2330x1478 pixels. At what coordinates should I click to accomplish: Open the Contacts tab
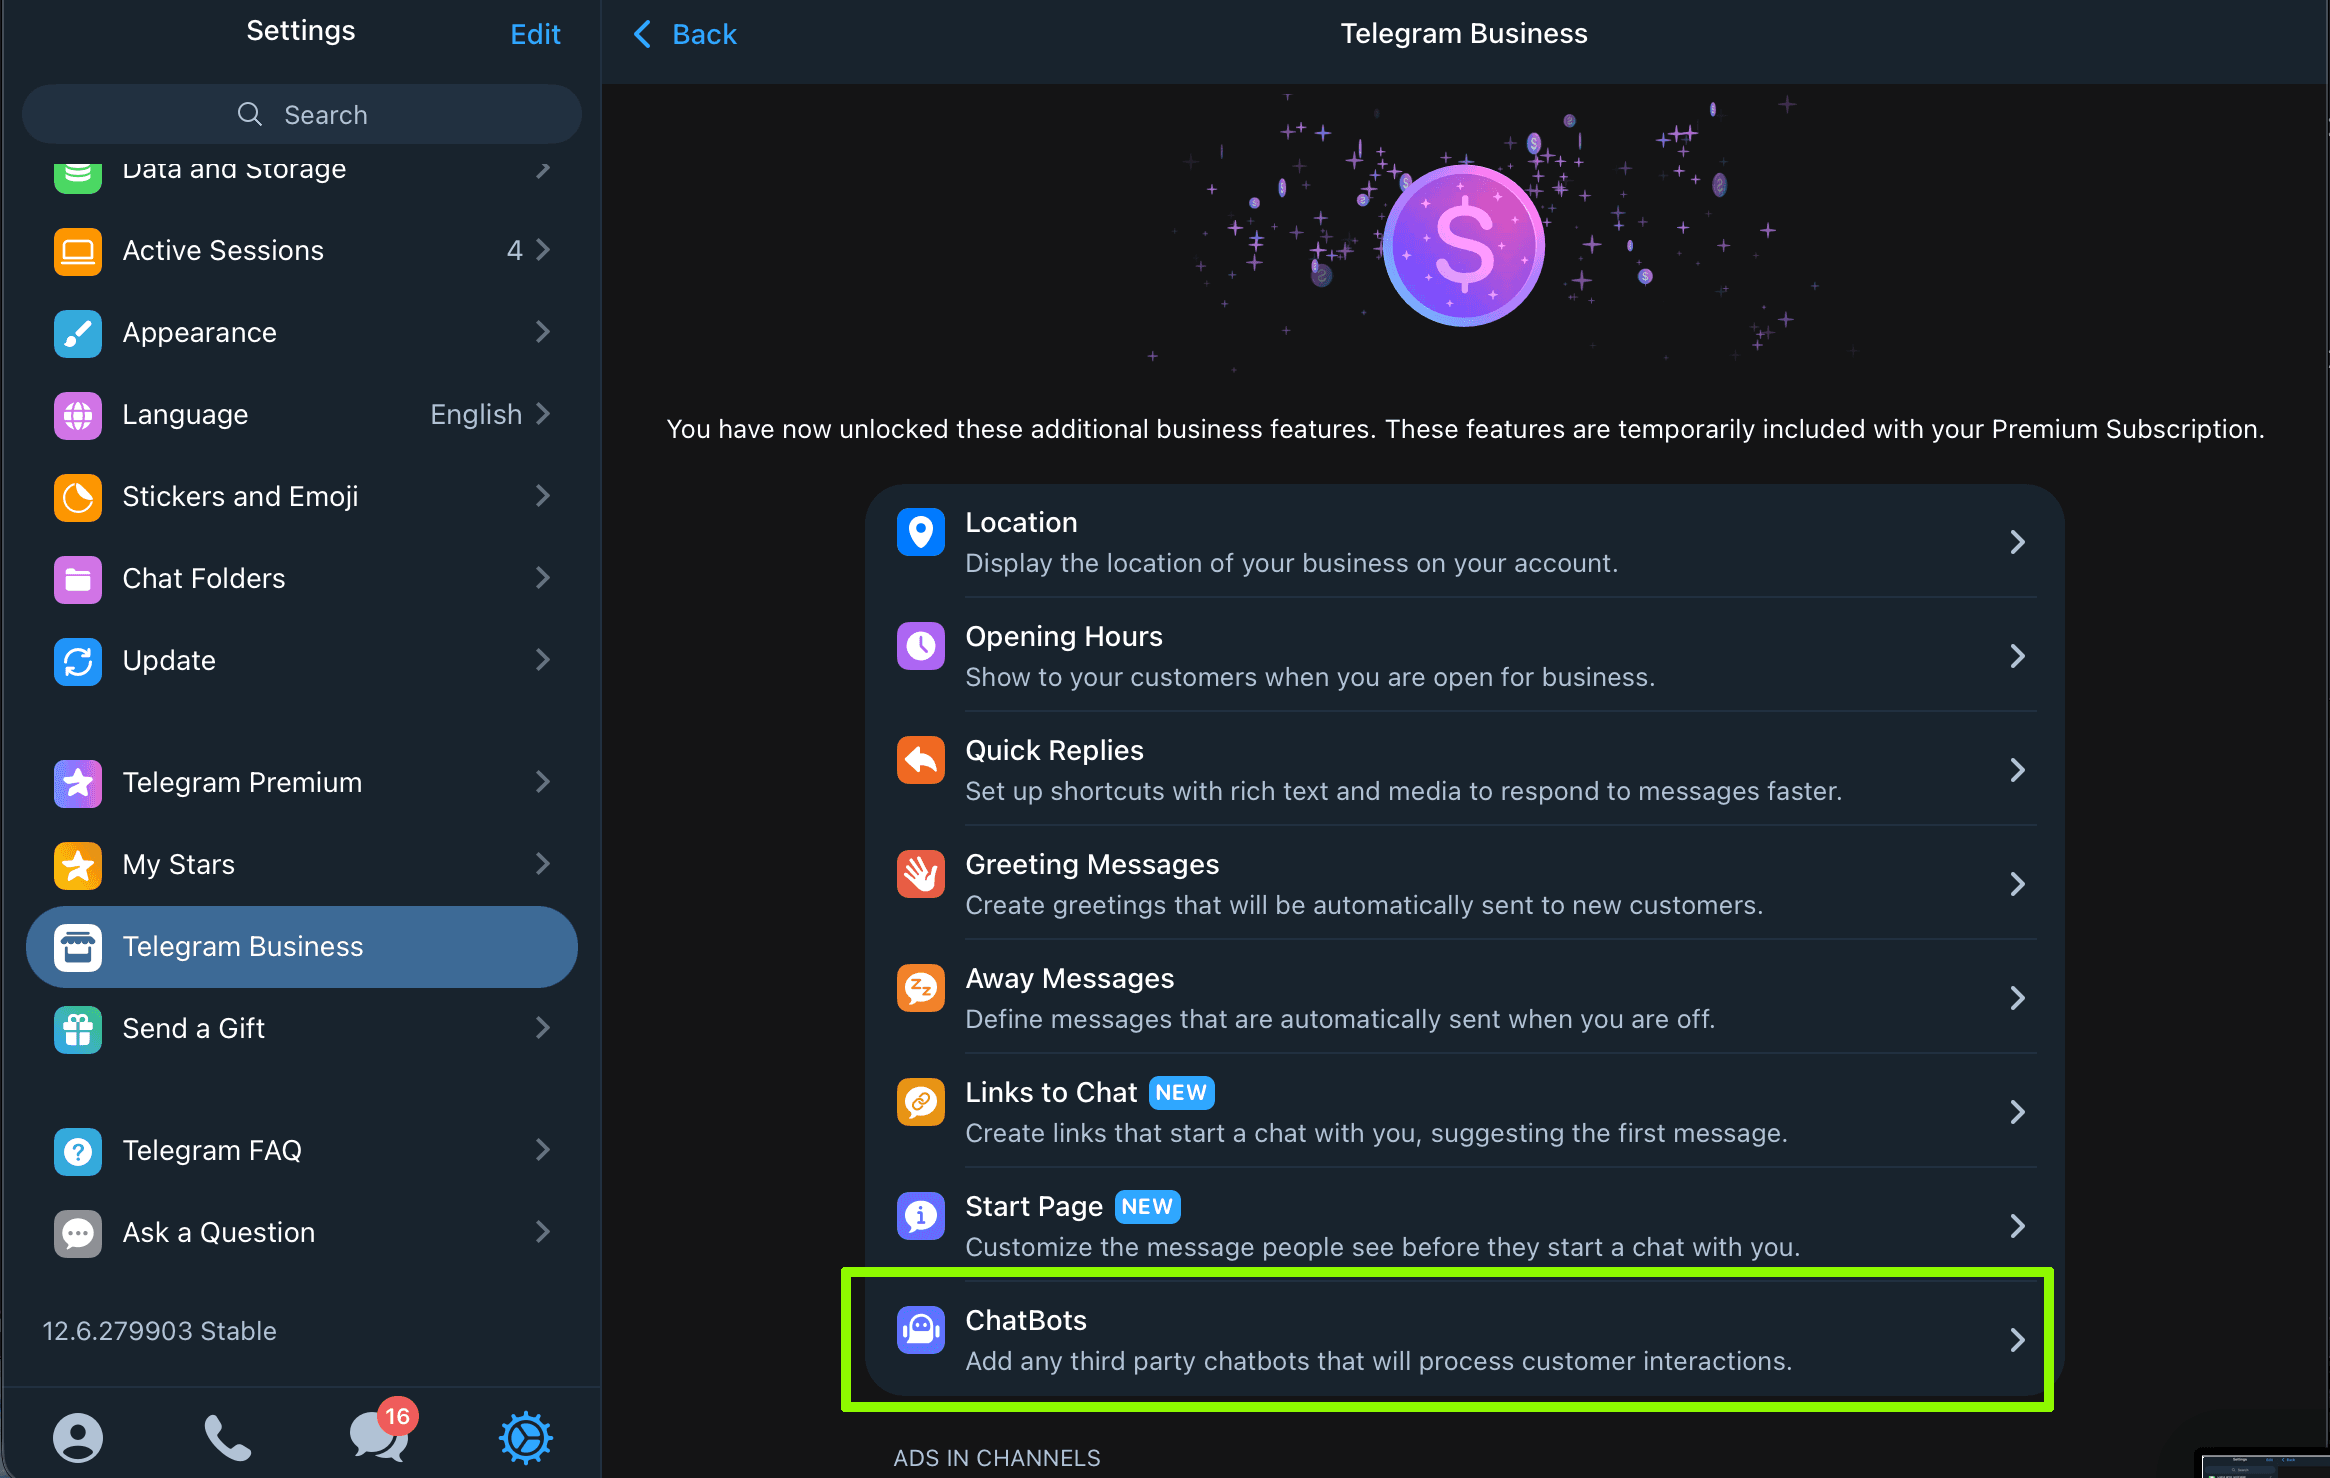[x=78, y=1437]
